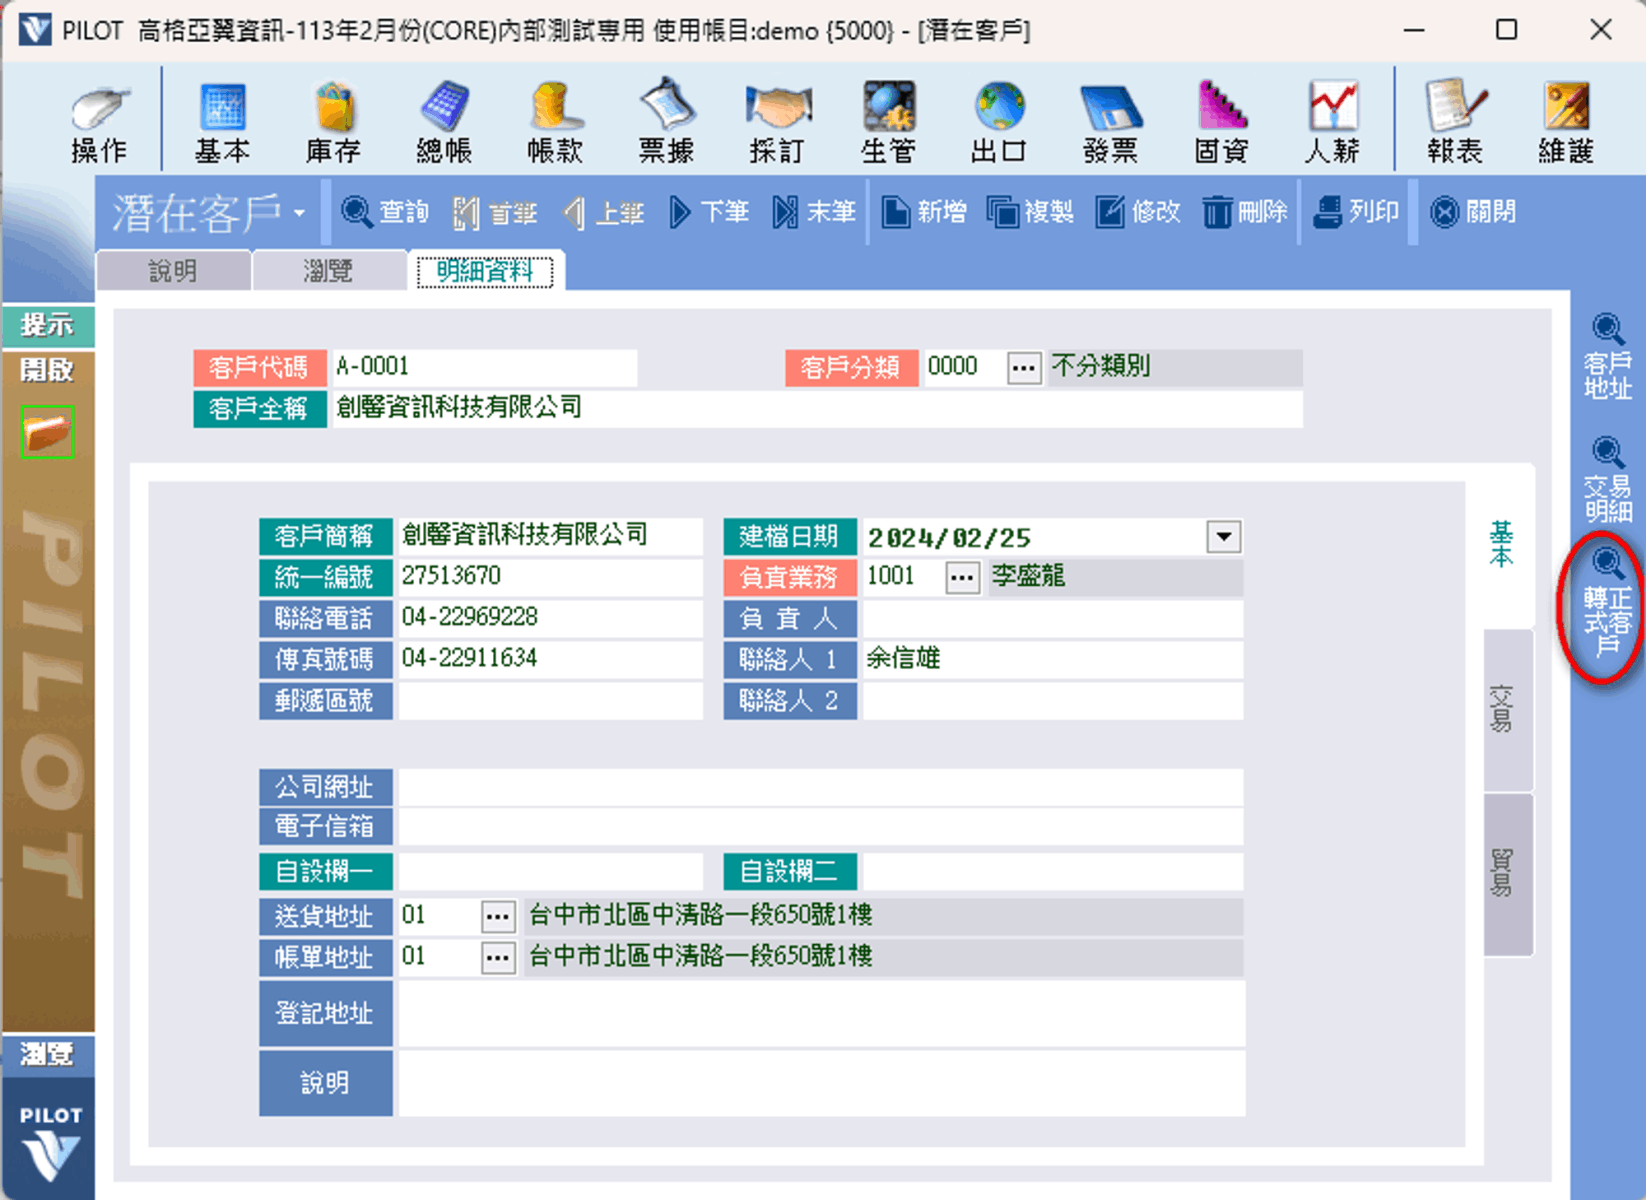The width and height of the screenshot is (1646, 1200).
Task: Click the 關閉 close form button
Action: (x=1473, y=212)
